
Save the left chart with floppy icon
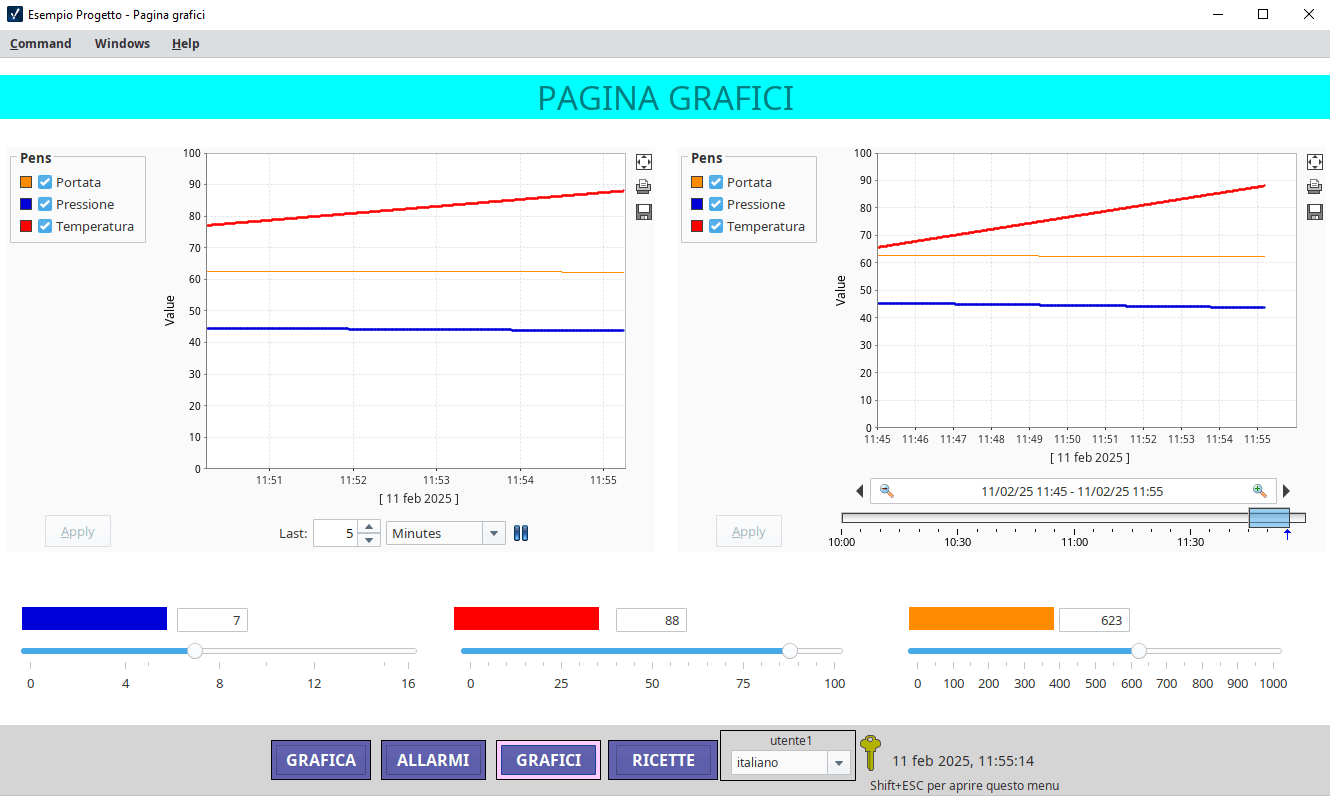click(x=644, y=212)
